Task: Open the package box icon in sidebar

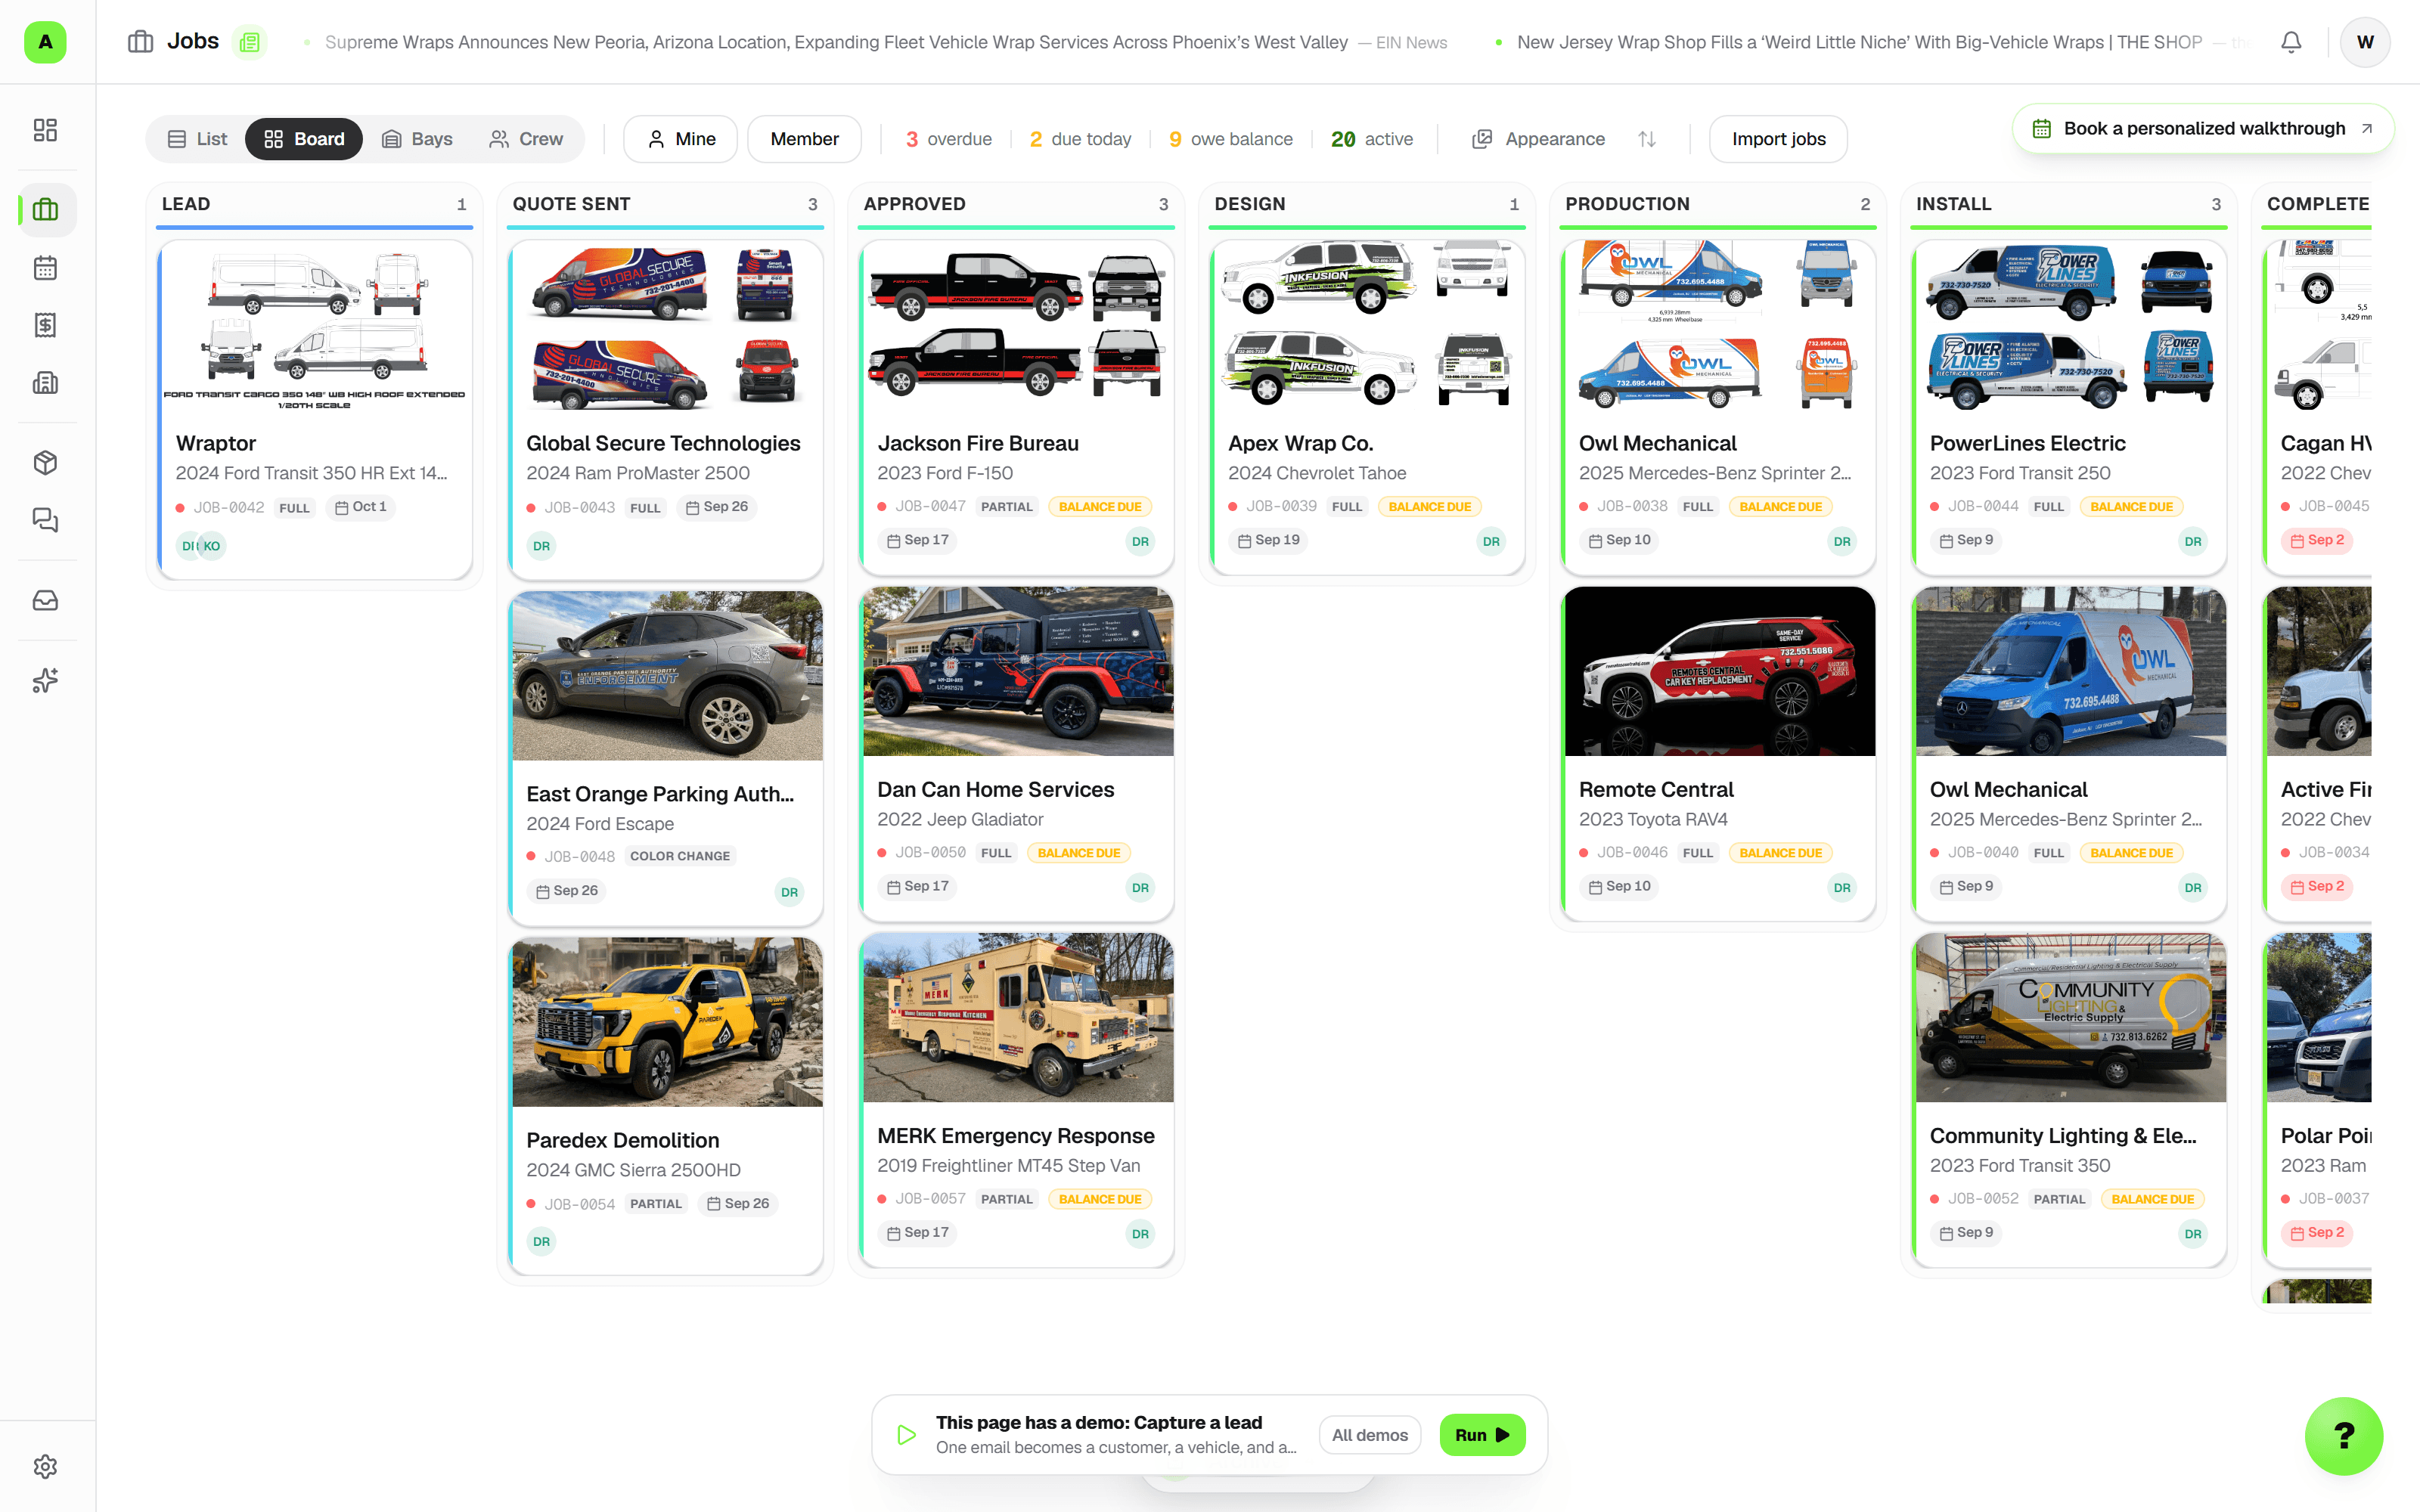Action: pyautogui.click(x=45, y=462)
